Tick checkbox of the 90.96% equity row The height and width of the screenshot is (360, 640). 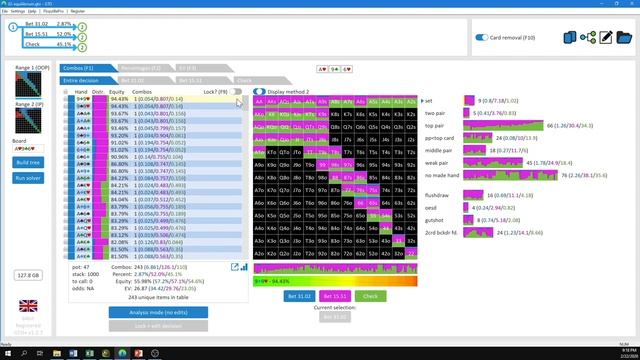pos(66,157)
